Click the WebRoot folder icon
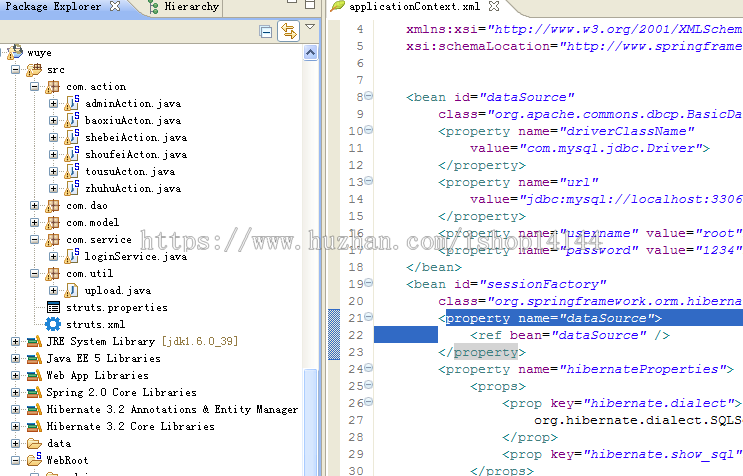 click(34, 459)
